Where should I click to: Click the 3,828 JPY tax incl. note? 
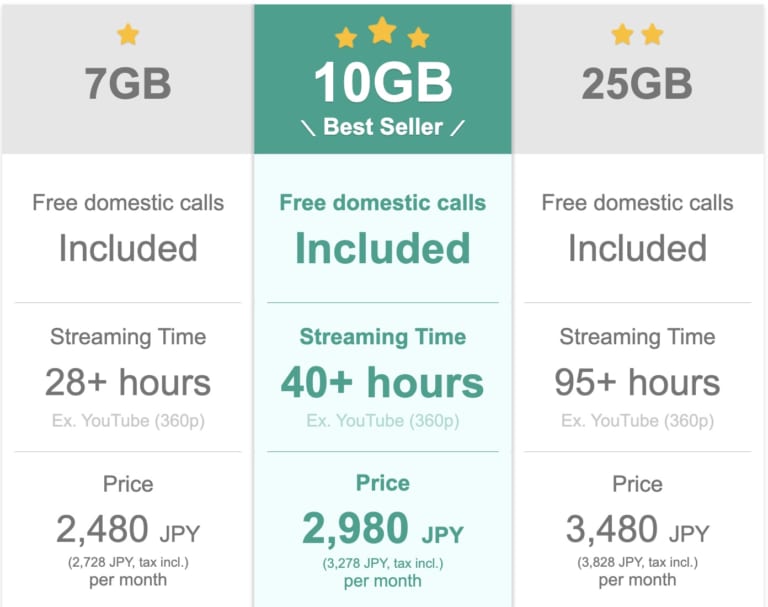coord(637,562)
